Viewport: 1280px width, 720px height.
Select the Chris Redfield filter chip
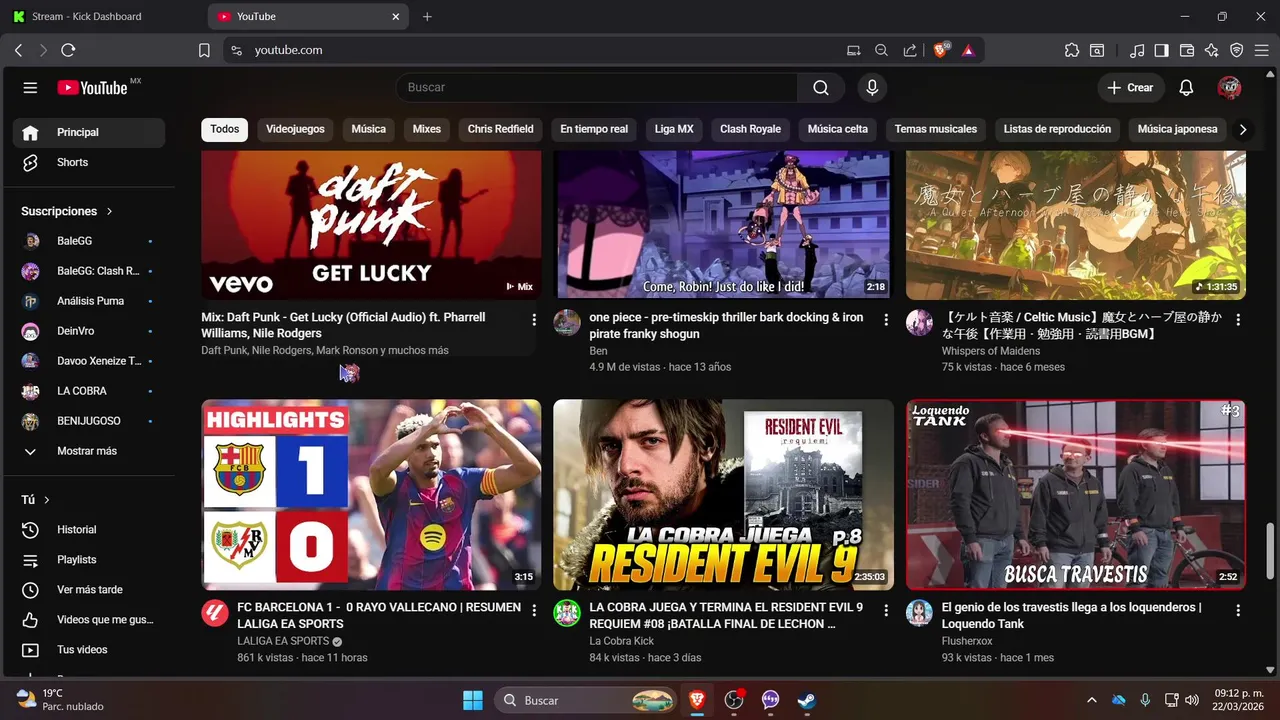pos(501,129)
